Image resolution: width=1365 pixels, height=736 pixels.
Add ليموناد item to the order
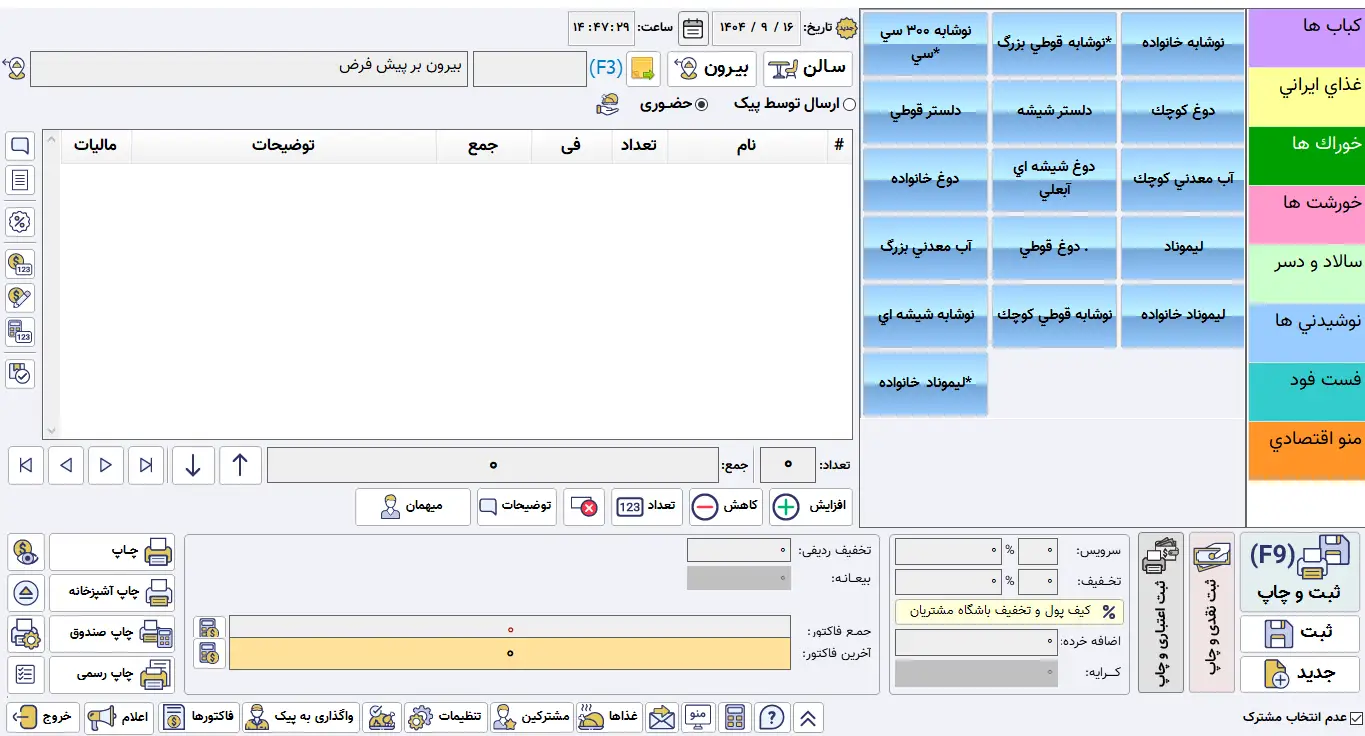[1183, 246]
